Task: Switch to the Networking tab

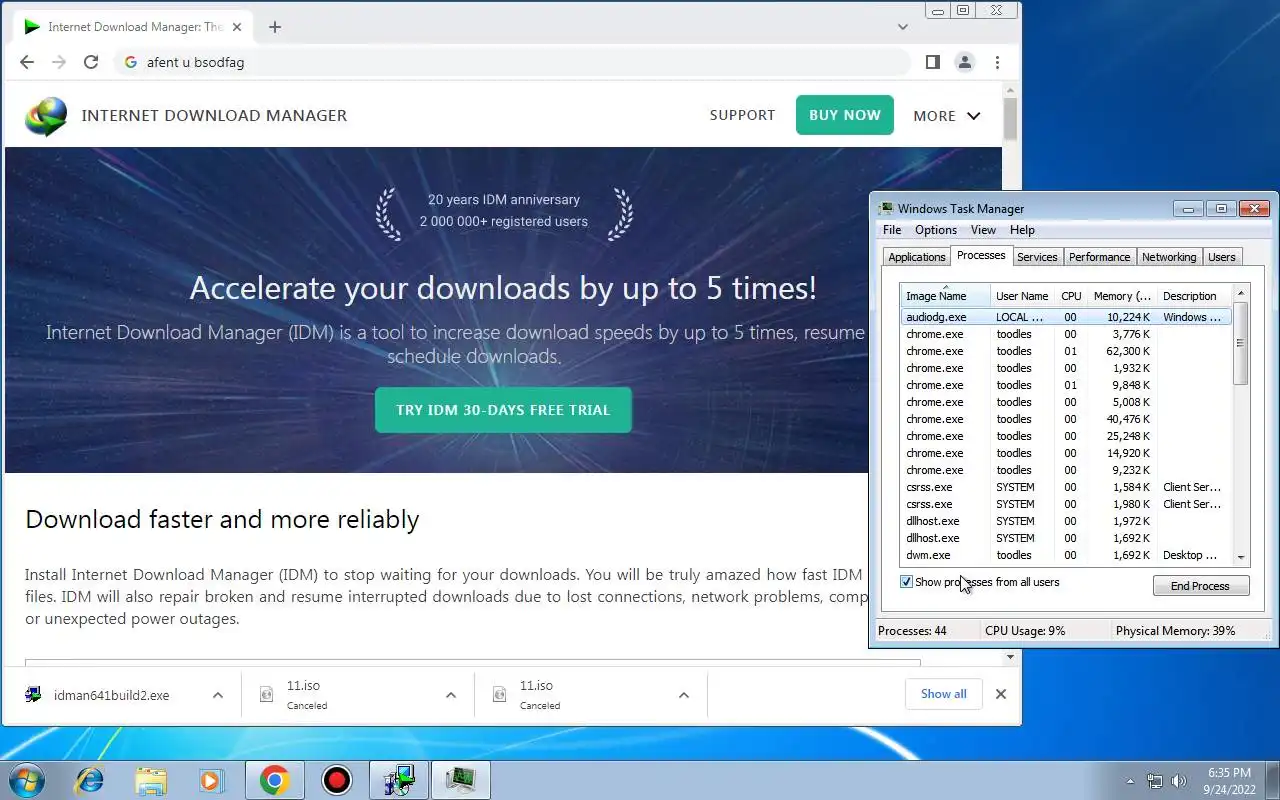Action: pos(1169,257)
